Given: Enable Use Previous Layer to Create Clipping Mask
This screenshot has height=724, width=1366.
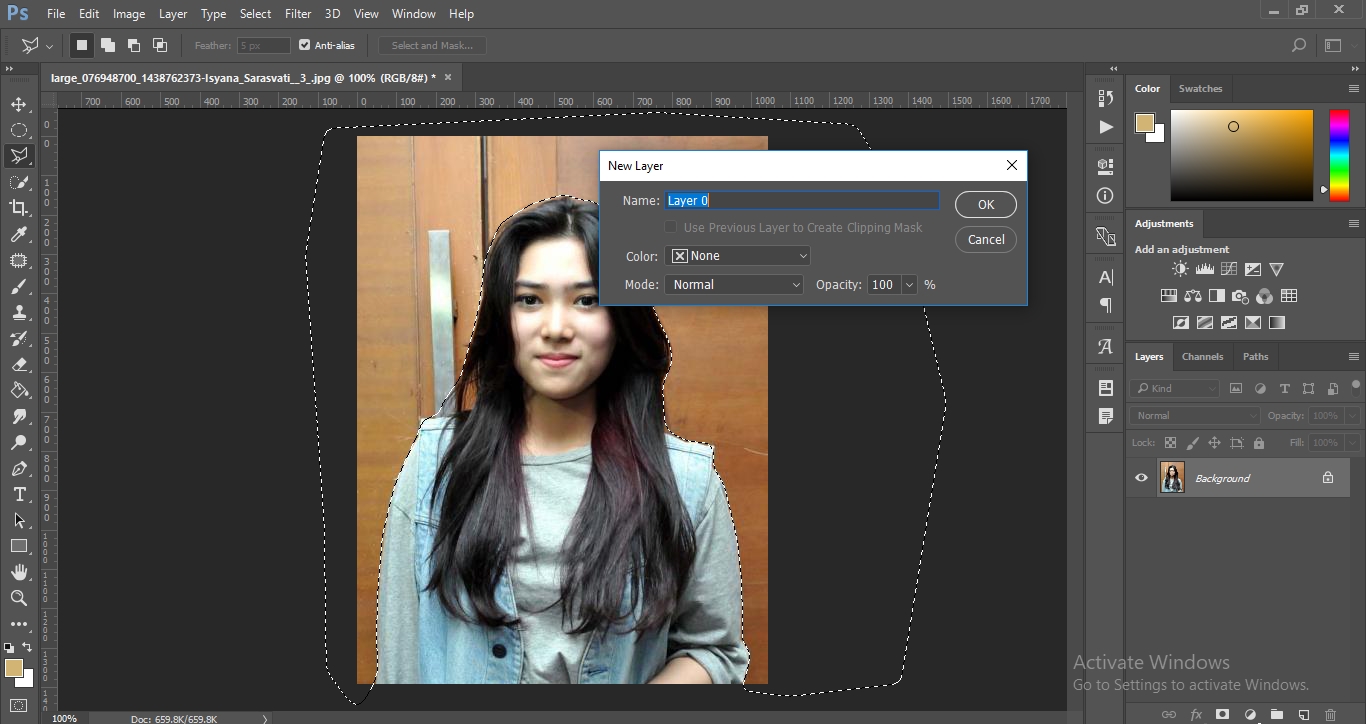Looking at the screenshot, I should (x=671, y=227).
